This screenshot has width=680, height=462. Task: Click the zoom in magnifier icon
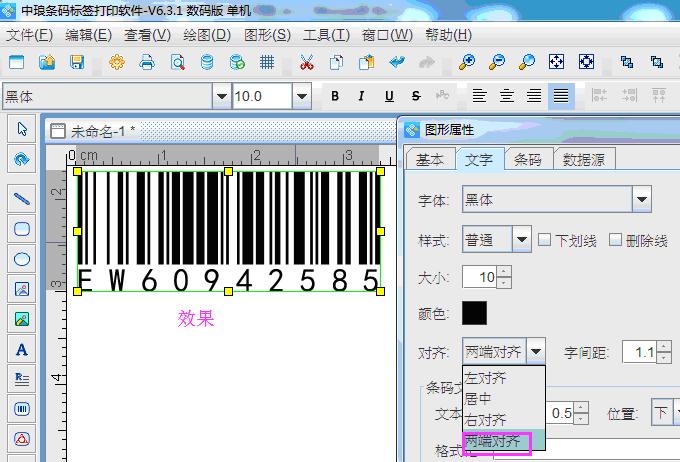[467, 62]
